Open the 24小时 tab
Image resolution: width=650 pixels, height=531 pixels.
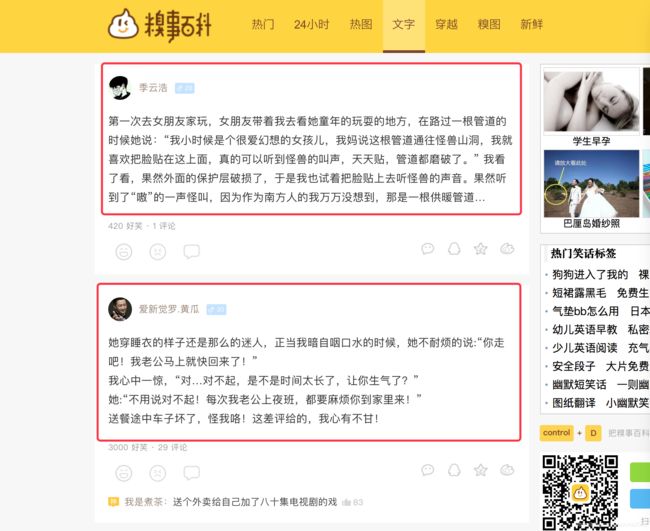click(312, 24)
